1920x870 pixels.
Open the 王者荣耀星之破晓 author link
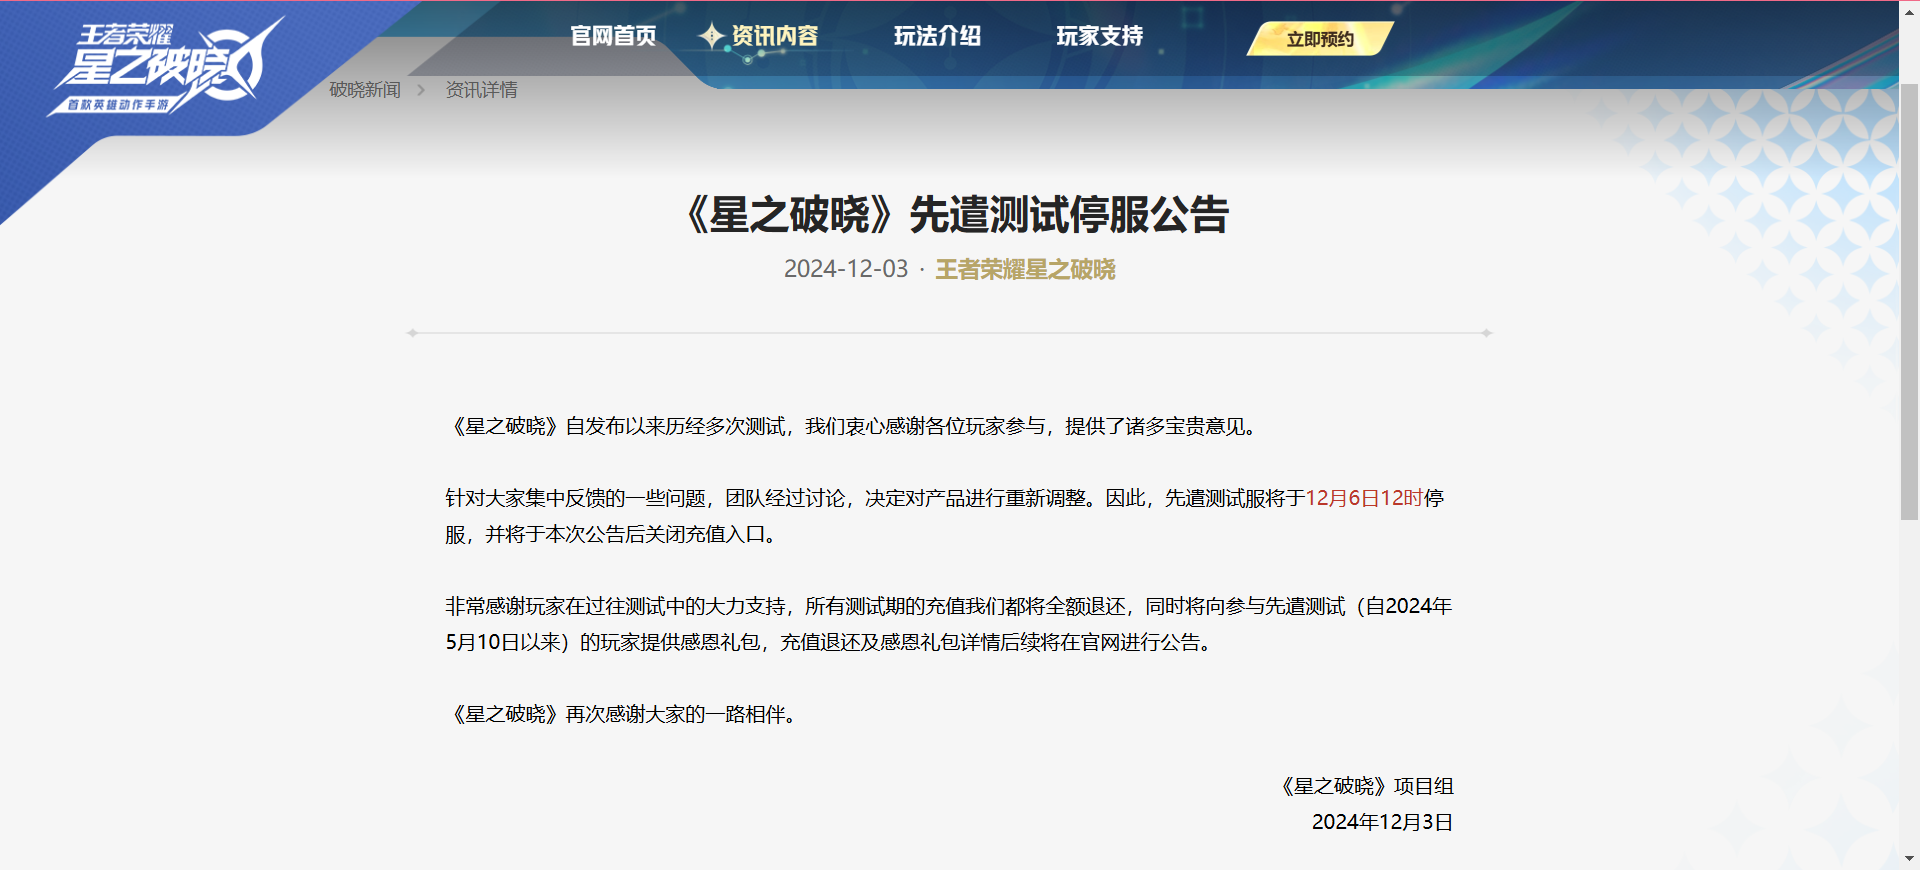point(1025,270)
